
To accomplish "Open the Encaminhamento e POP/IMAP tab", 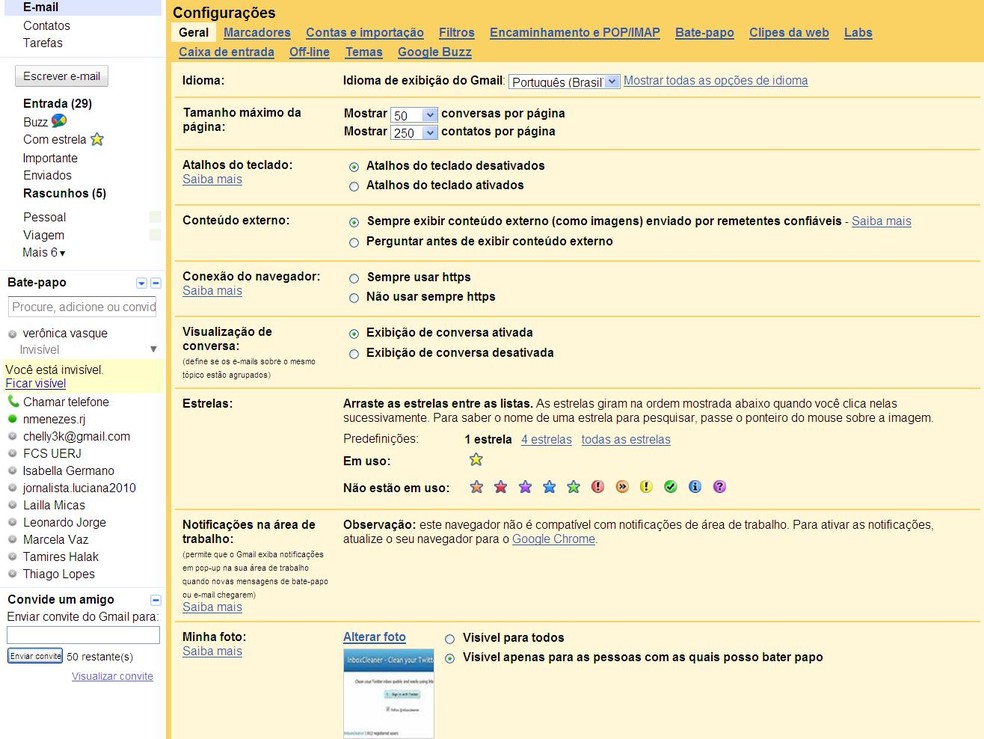I will (574, 32).
